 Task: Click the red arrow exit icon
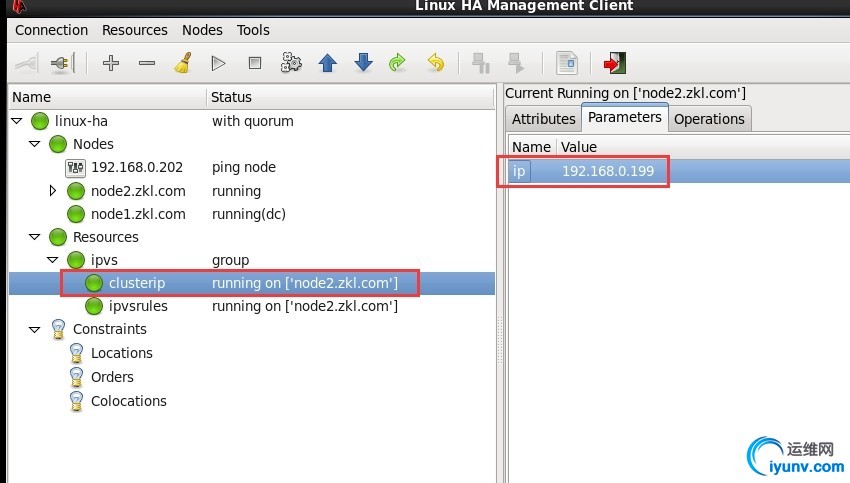point(615,63)
